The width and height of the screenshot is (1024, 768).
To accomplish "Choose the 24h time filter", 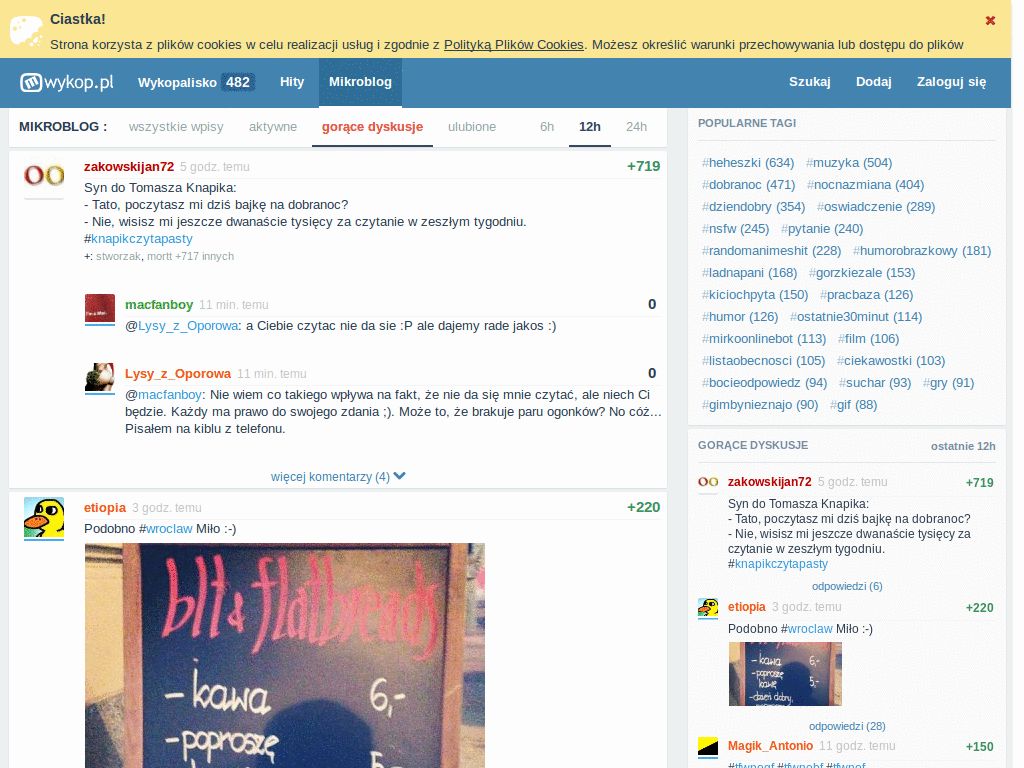I will [636, 127].
